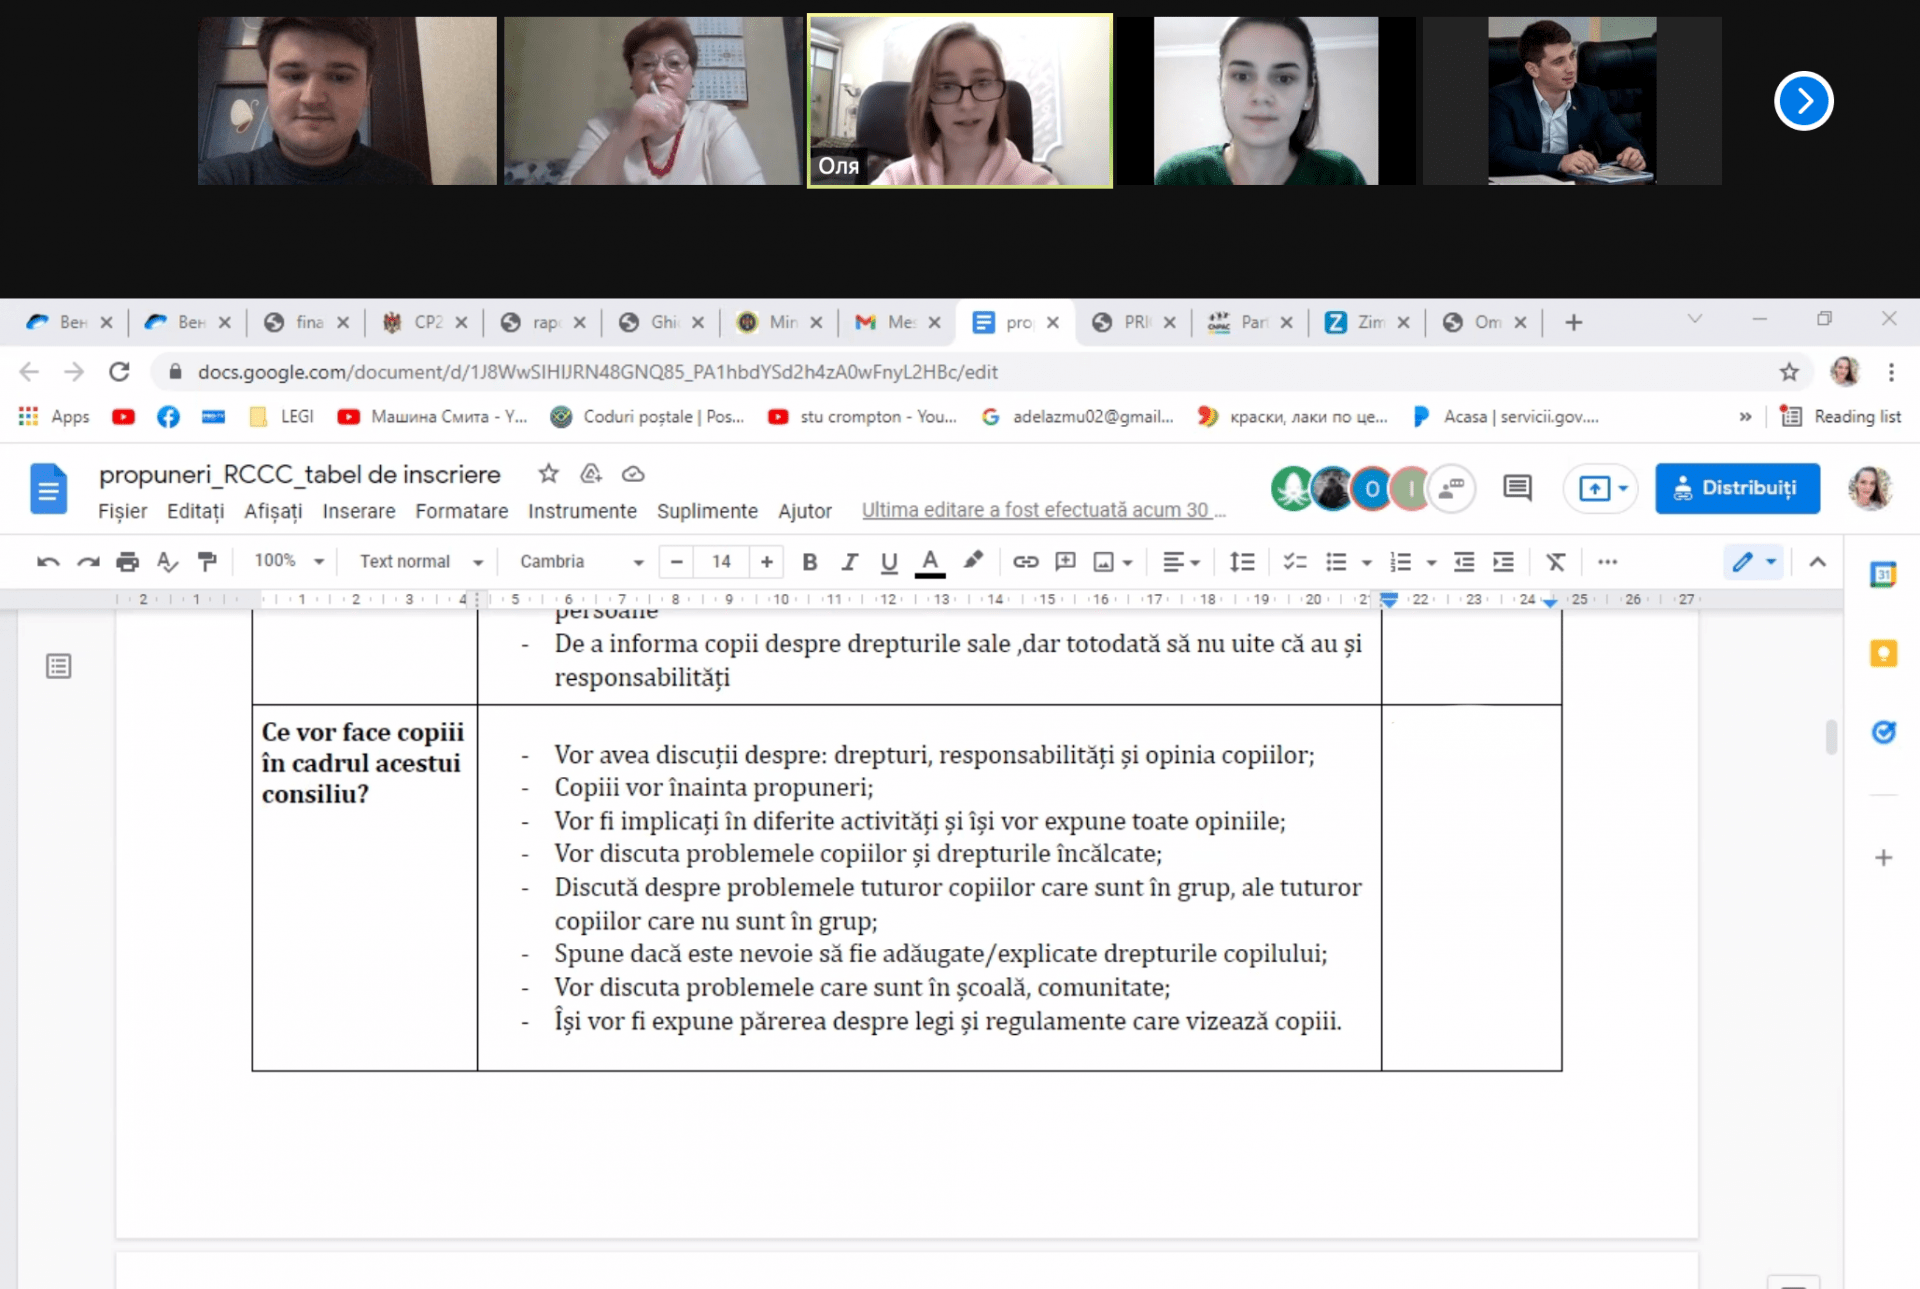The image size is (1920, 1289).
Task: Click the blue Distribuiți button
Action: pos(1737,488)
